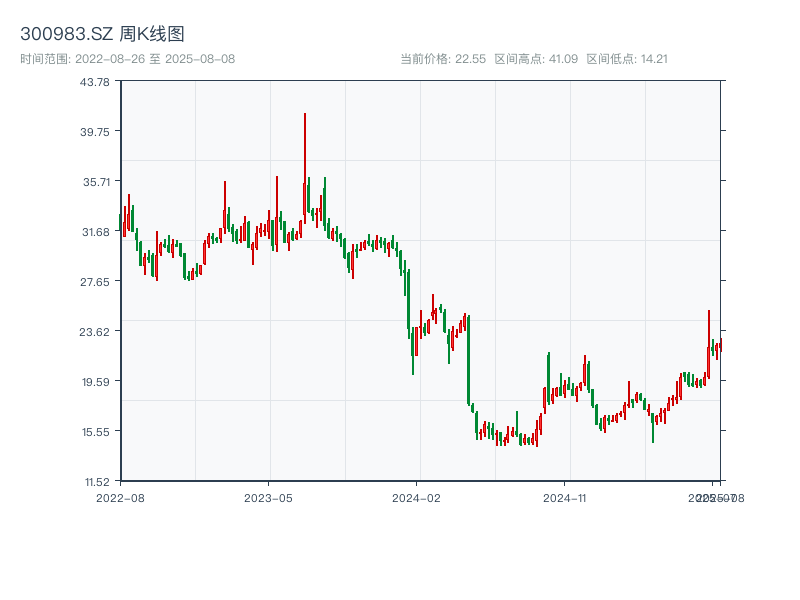Click the tallest red candle's peak wick
Viewport: 800px width, 600px height.
coord(305,116)
